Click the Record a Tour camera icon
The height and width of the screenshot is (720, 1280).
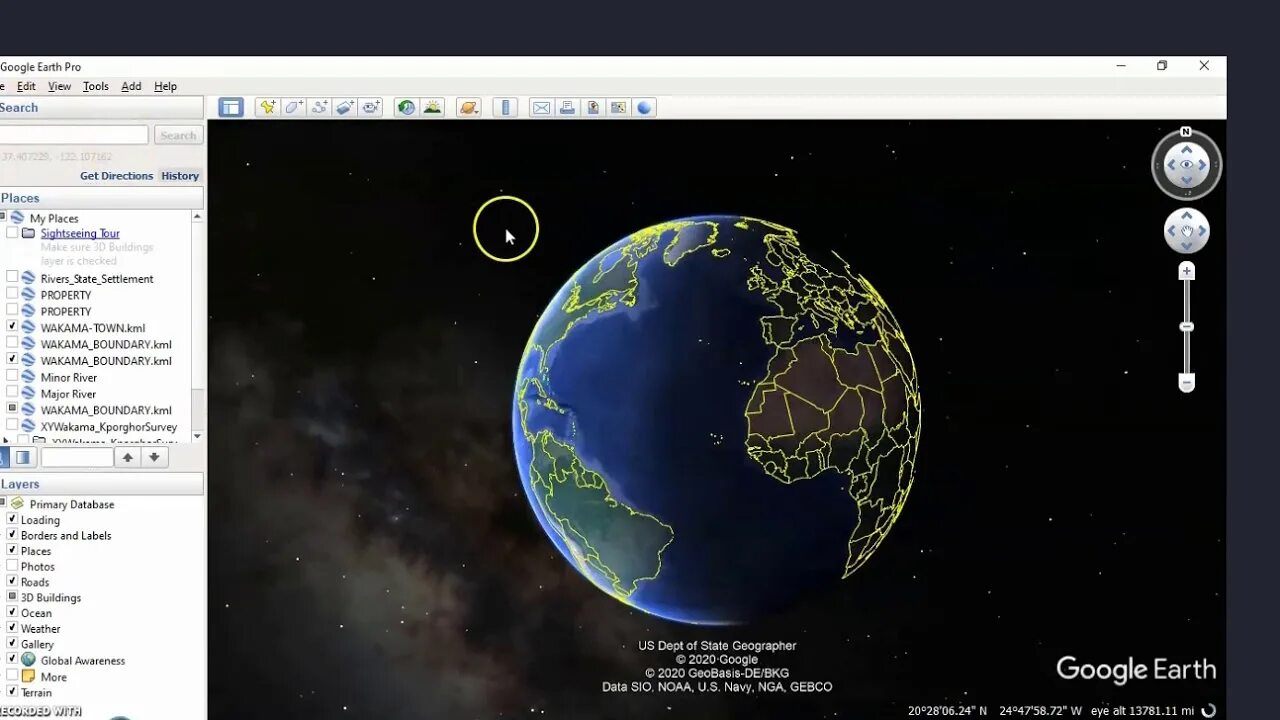pos(371,108)
